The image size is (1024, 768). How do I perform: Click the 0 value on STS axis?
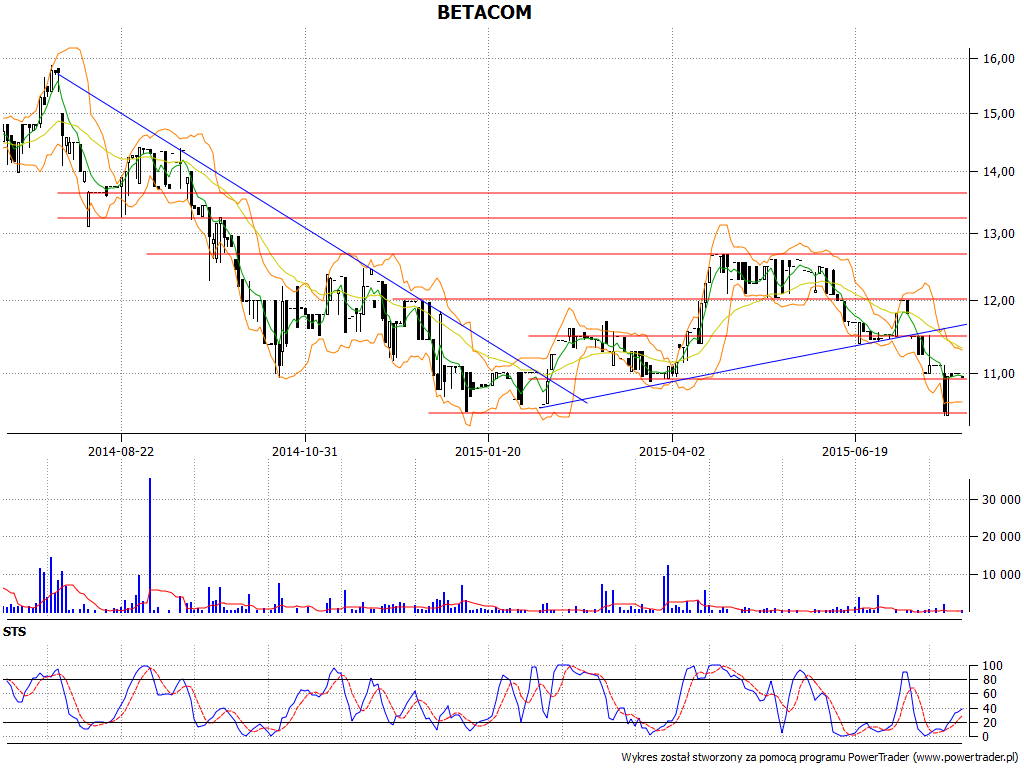click(x=986, y=737)
